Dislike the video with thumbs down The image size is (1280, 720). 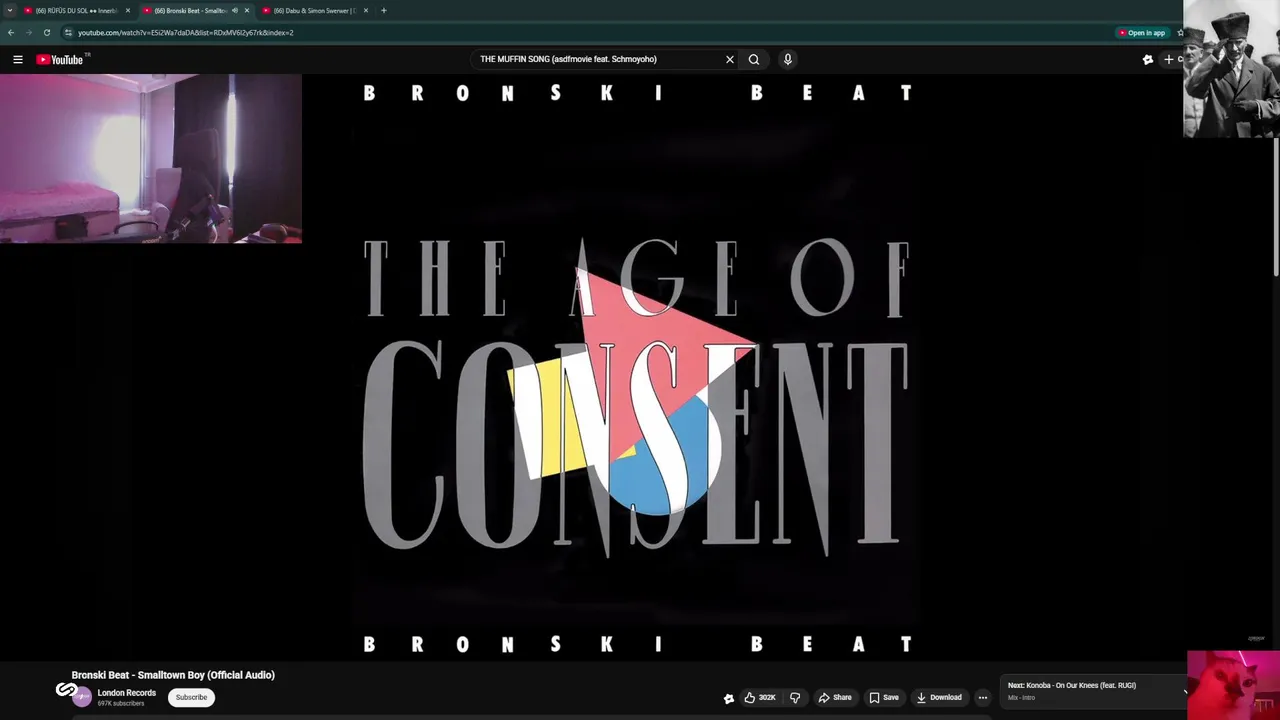pos(795,698)
